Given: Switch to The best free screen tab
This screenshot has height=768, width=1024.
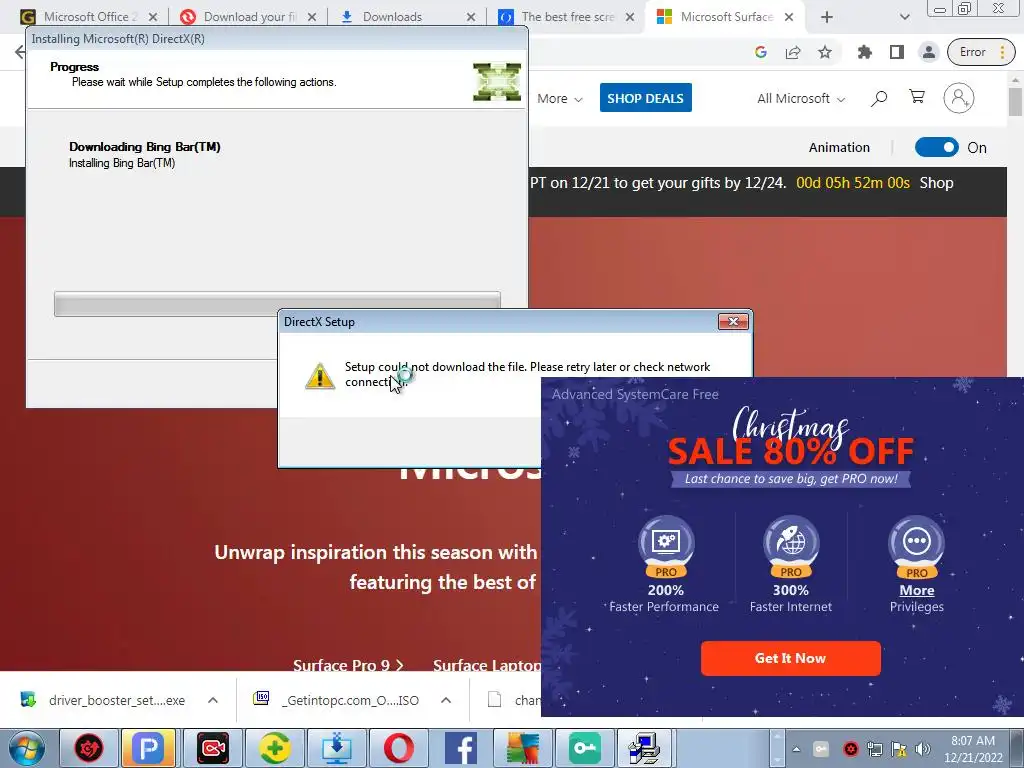Looking at the screenshot, I should [x=567, y=17].
